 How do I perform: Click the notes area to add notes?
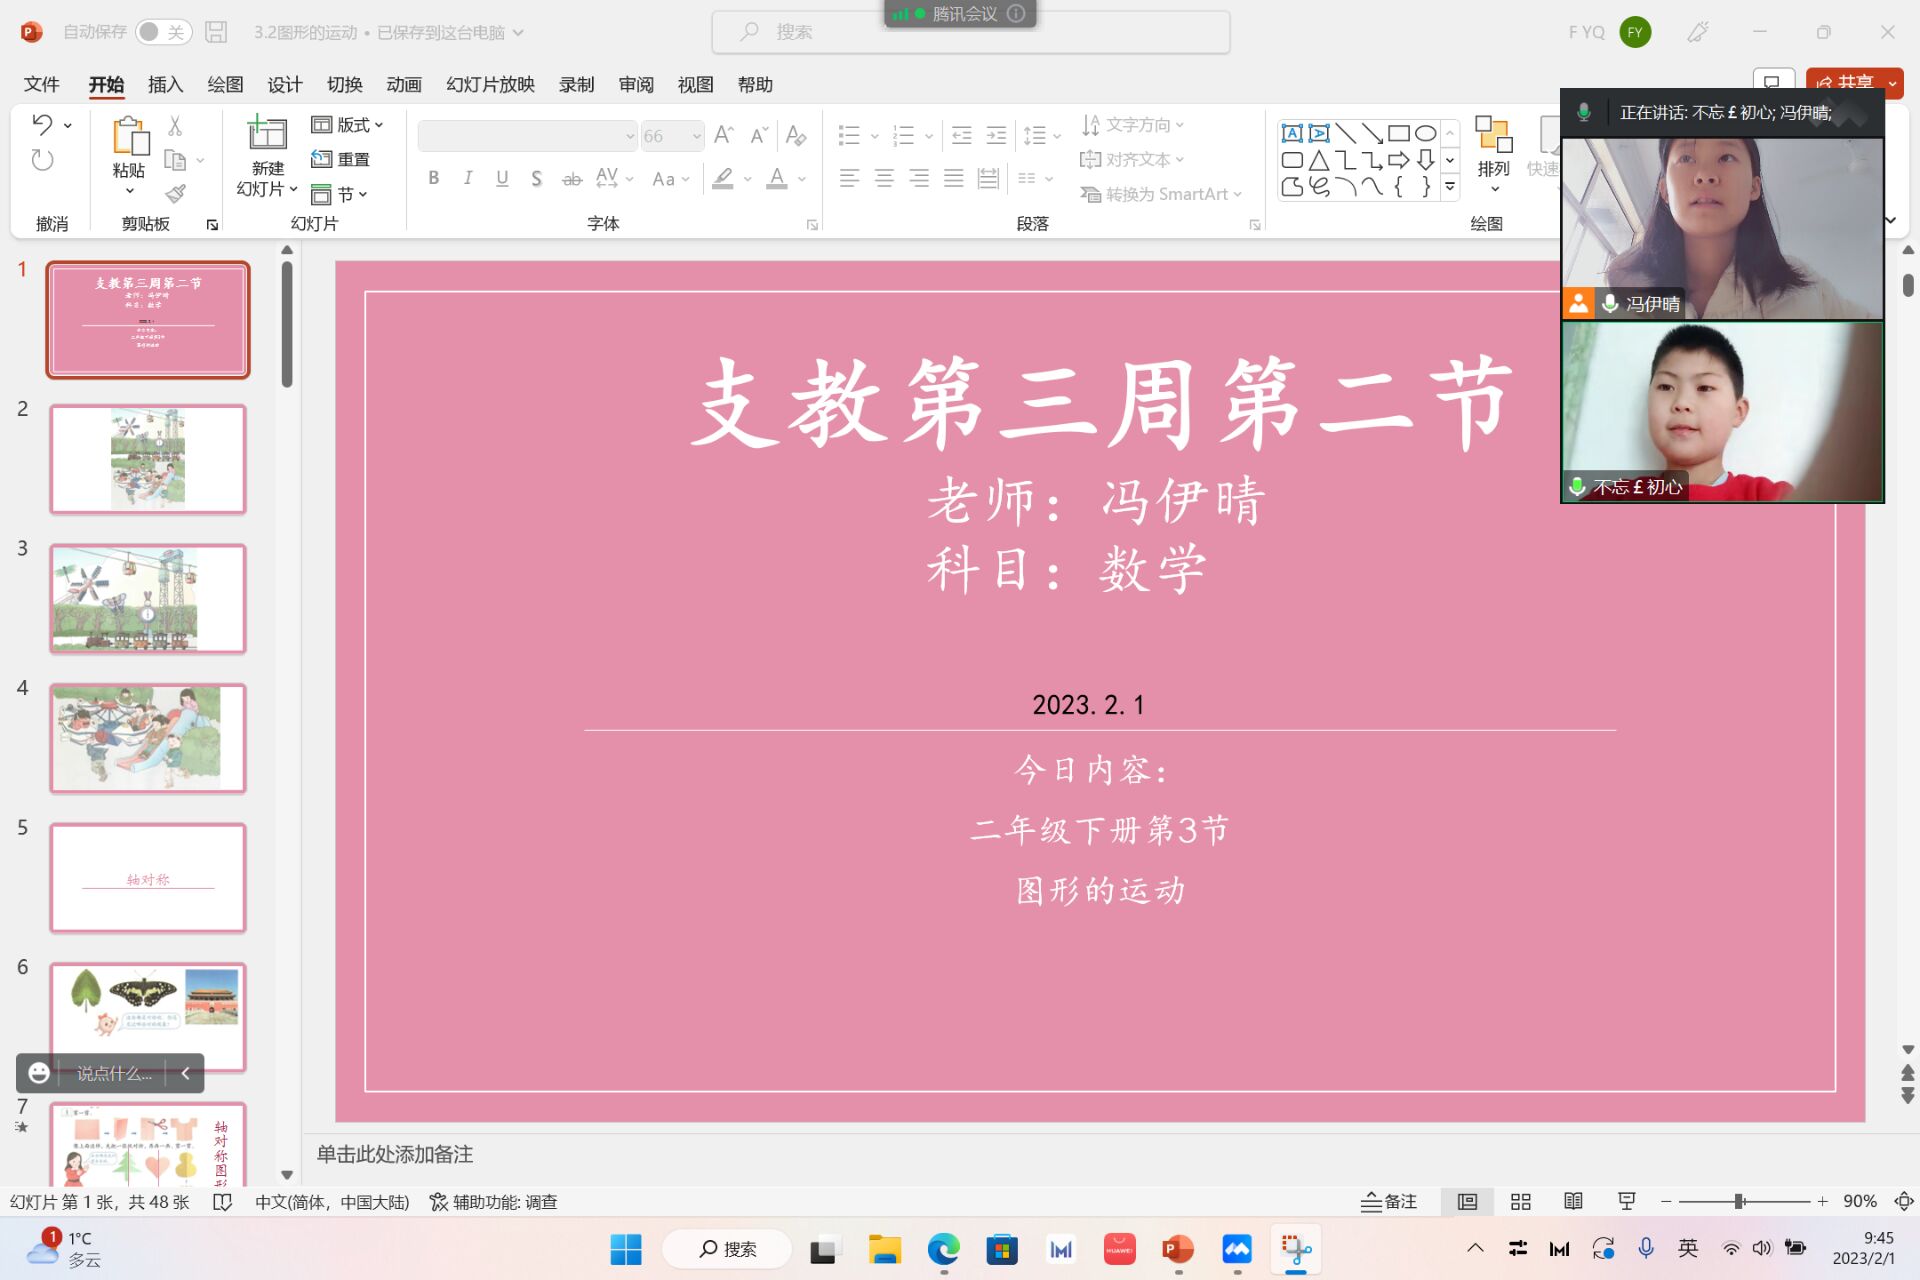(x=394, y=1154)
